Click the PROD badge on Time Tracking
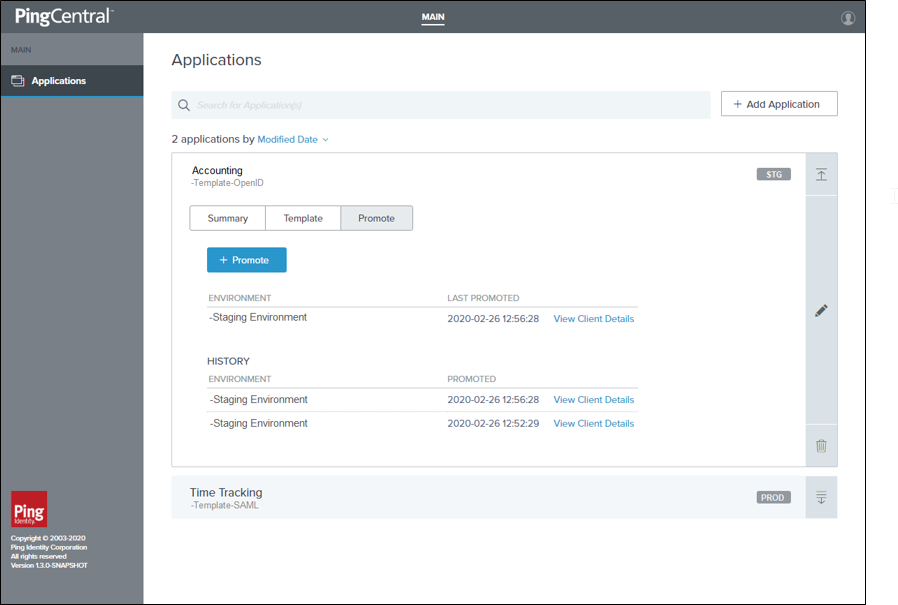Viewport: 898px width, 605px height. pos(772,496)
